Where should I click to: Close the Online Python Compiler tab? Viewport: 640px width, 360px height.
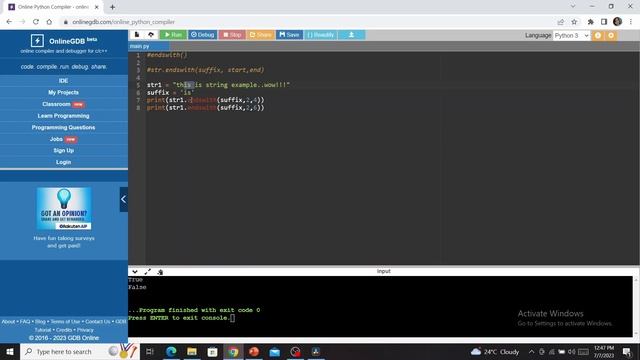(97, 7)
